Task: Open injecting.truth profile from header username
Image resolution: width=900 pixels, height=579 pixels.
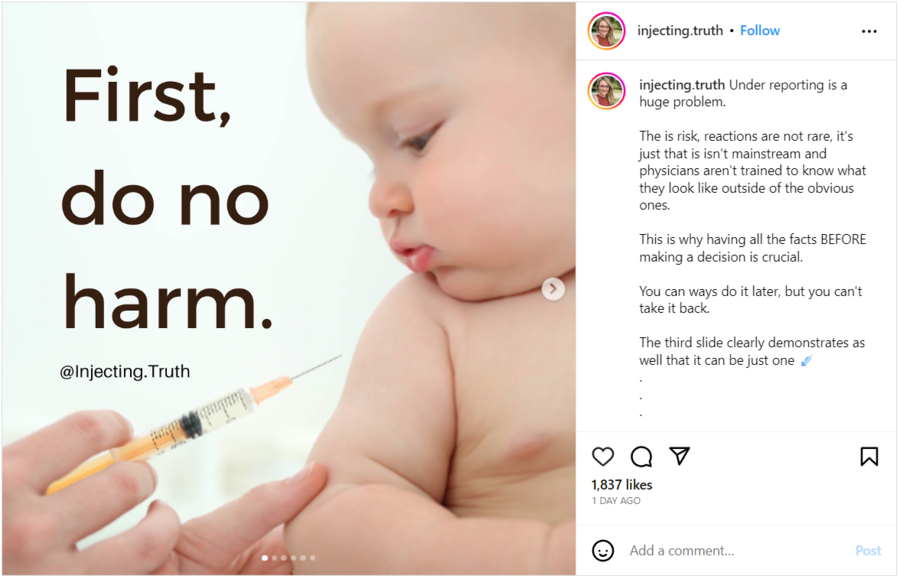Action: pyautogui.click(x=680, y=30)
